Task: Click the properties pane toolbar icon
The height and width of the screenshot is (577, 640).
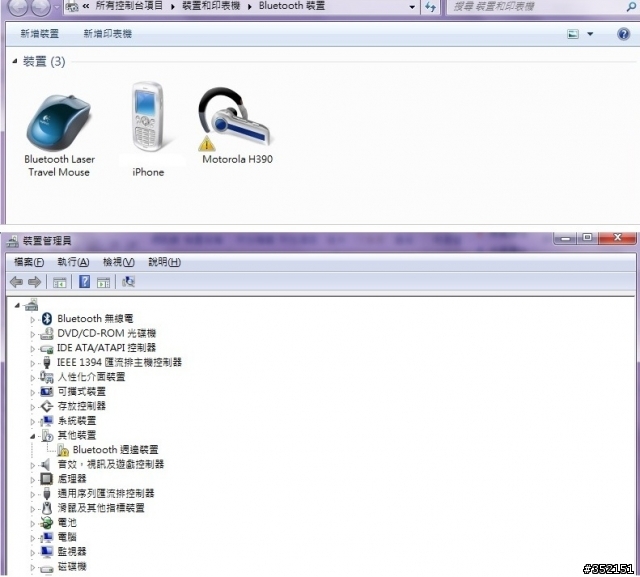Action: tap(103, 282)
